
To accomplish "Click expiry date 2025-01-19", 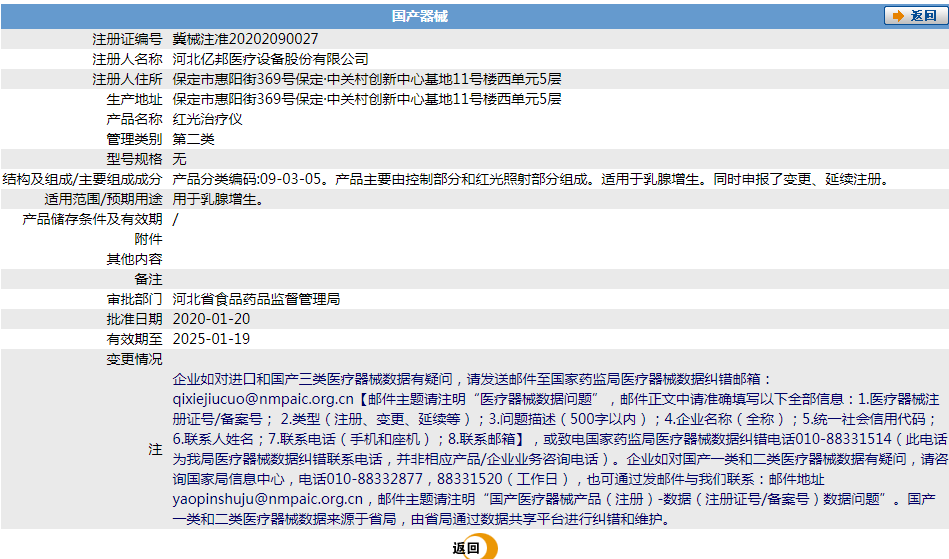I will pos(211,339).
